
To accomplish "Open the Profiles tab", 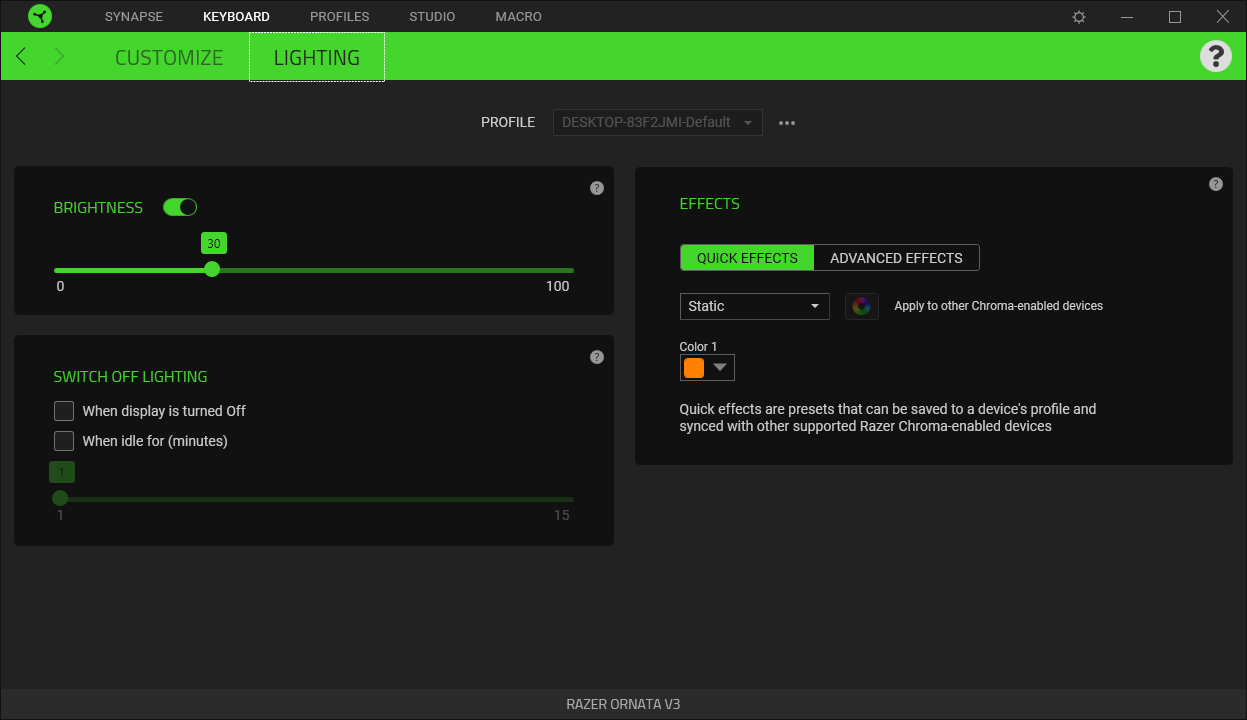I will (x=340, y=17).
